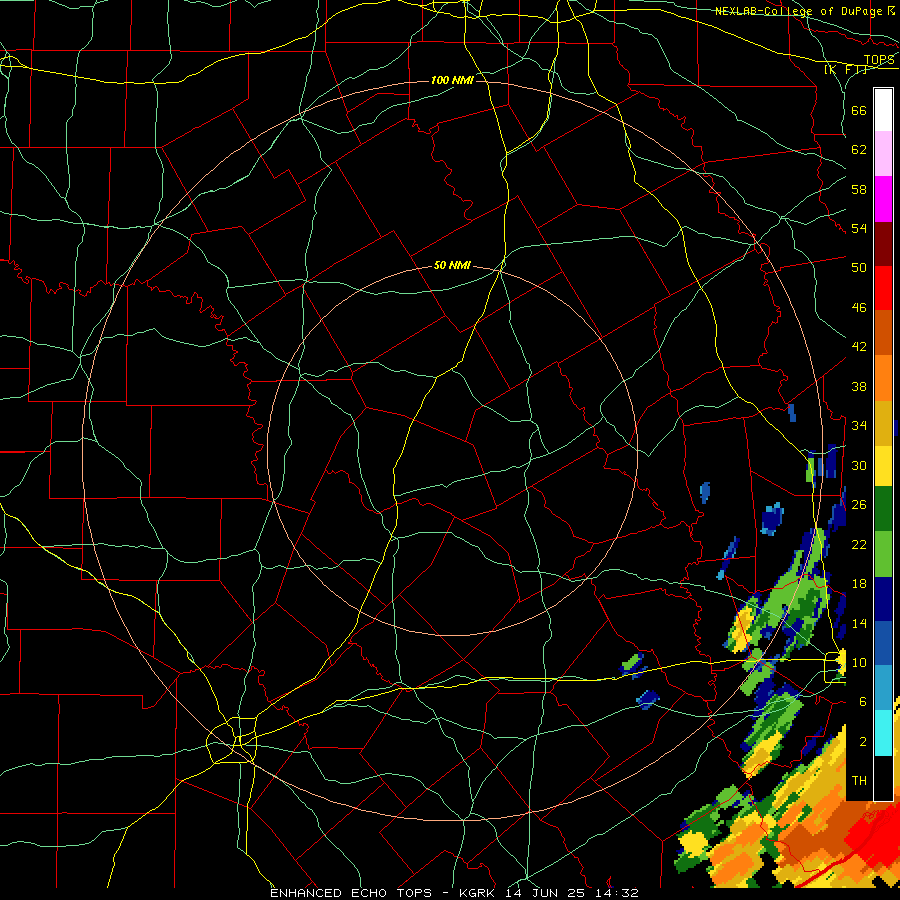The image size is (900, 900).
Task: Click the 'TOPS' legend title
Action: [879, 60]
